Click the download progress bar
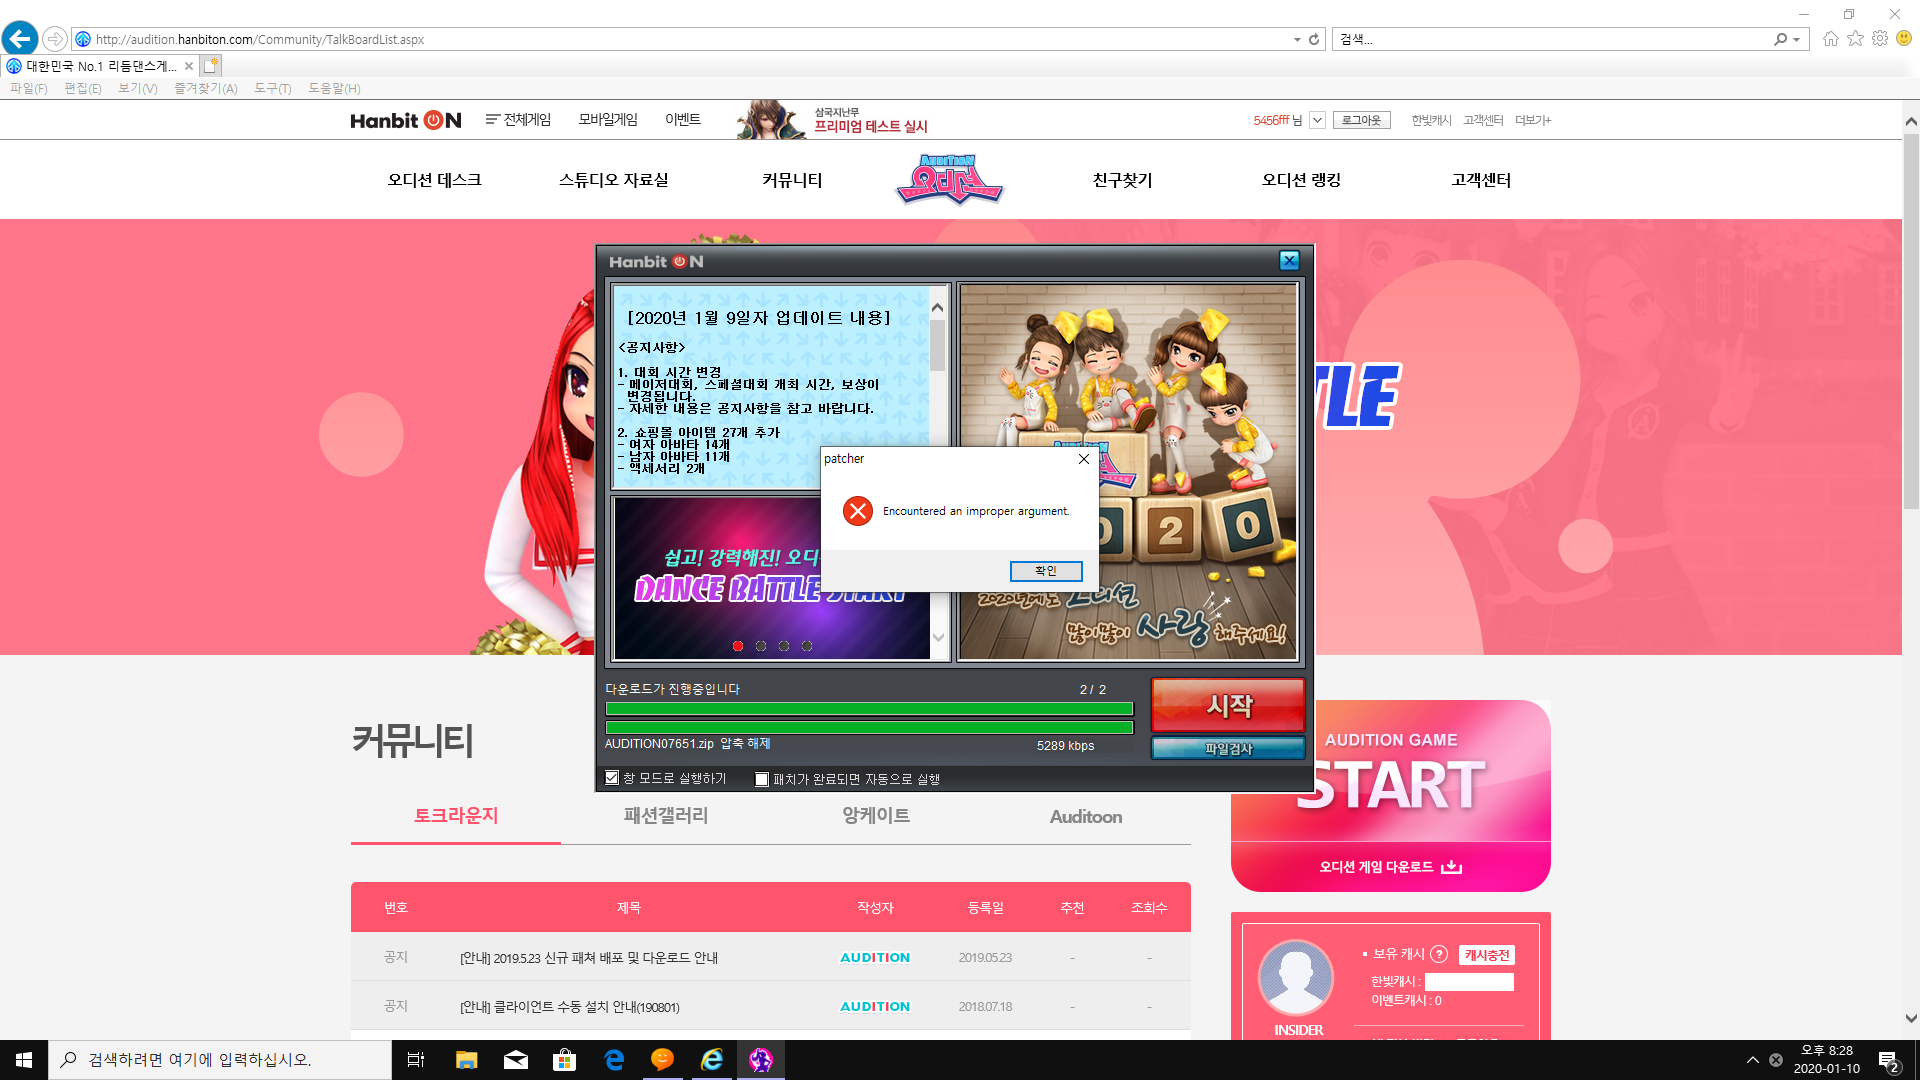 pyautogui.click(x=869, y=709)
